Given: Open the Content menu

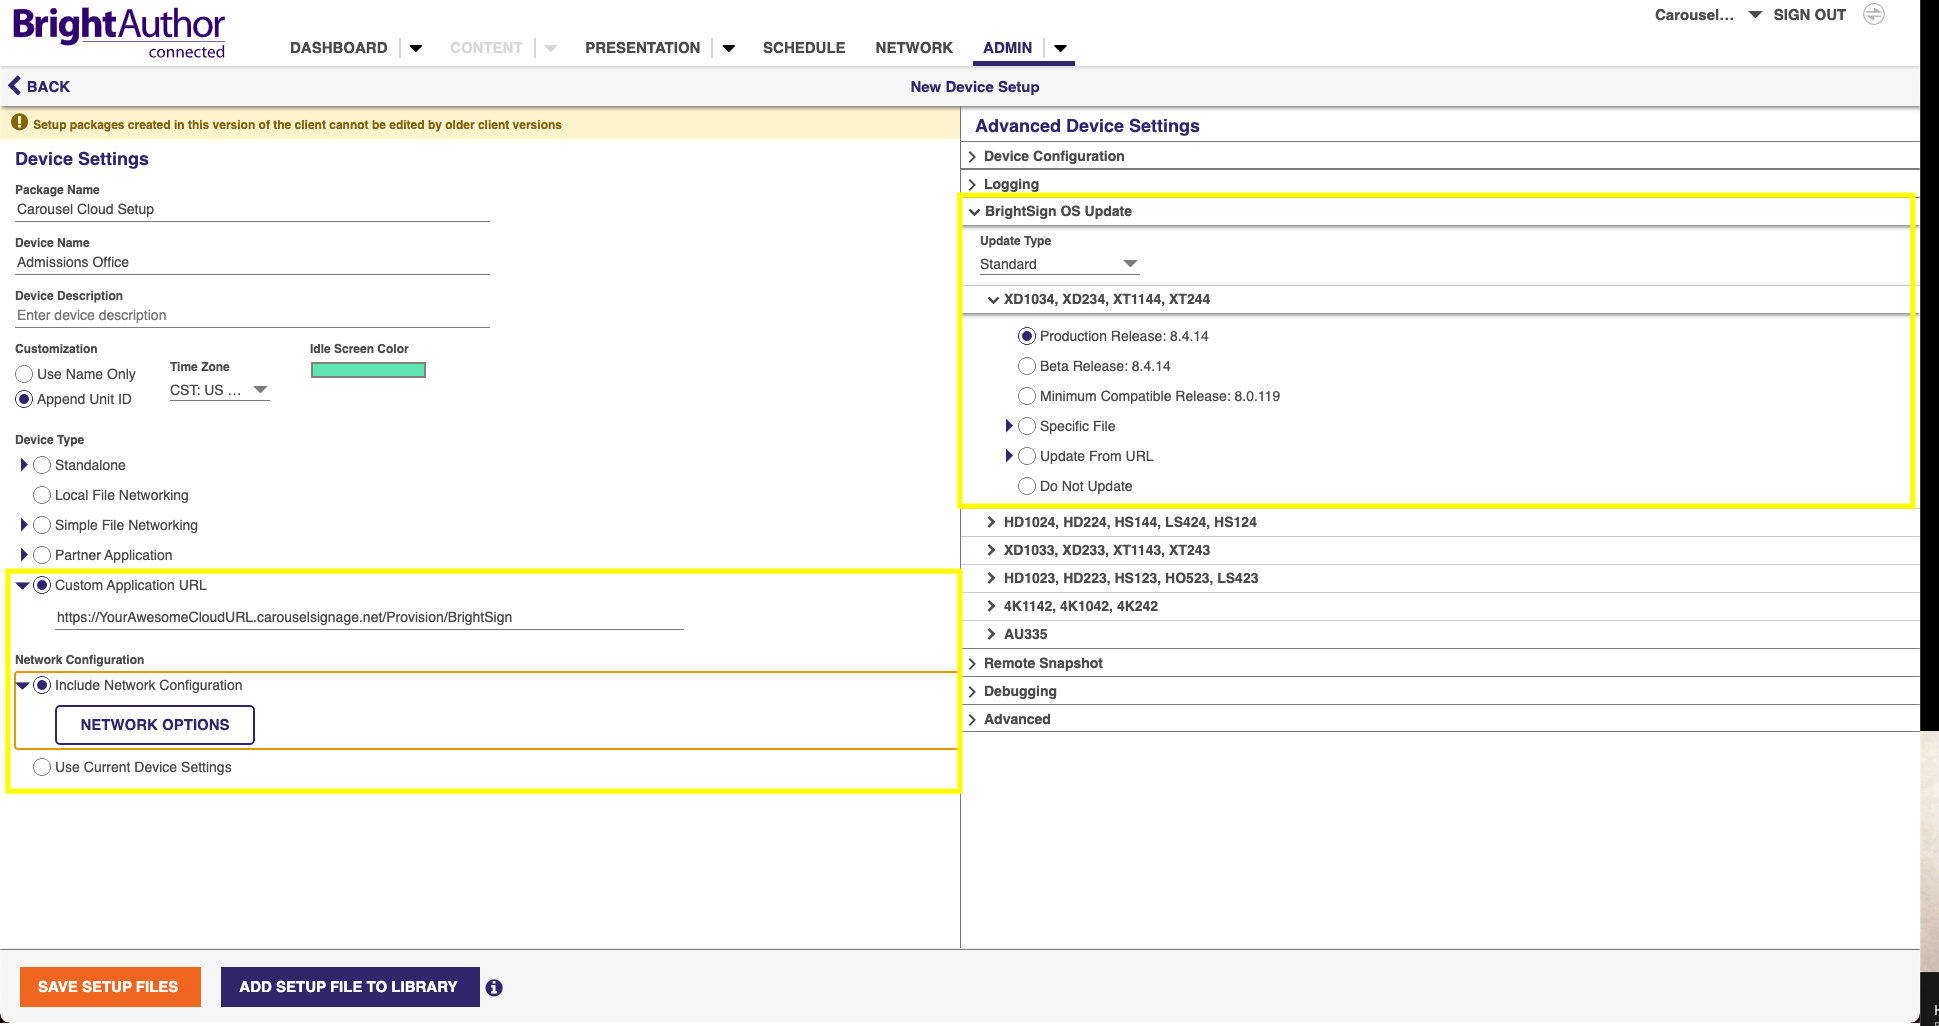Looking at the screenshot, I should tap(486, 48).
